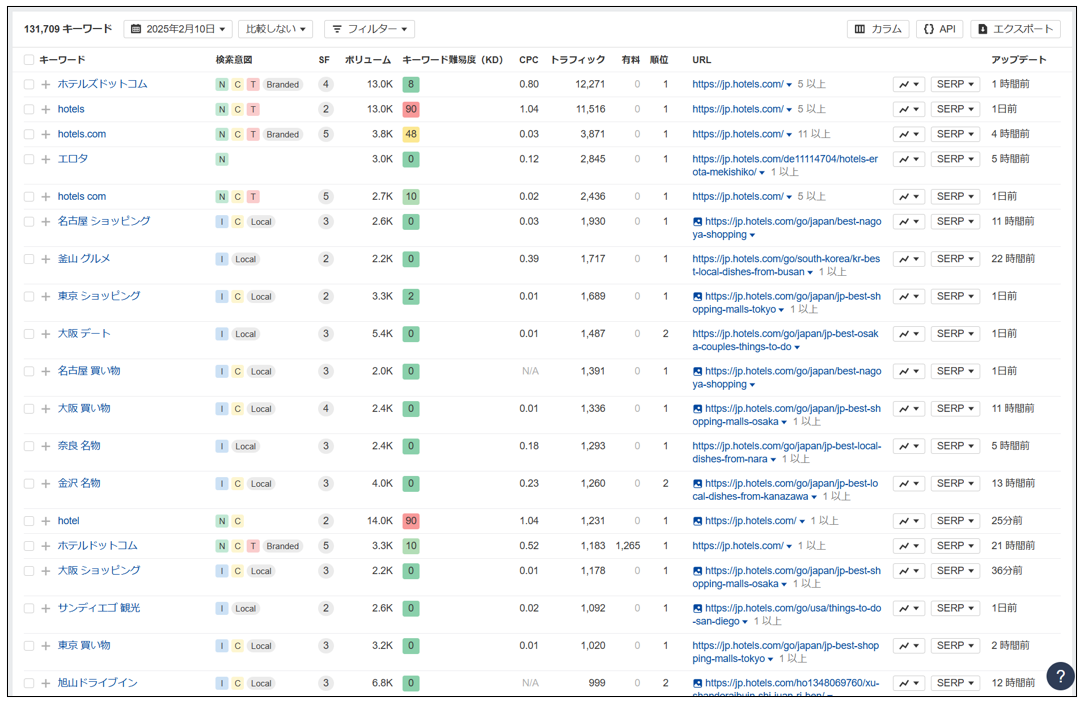Viewport: 1083px width, 702px height.
Task: Click SERP feature icon in サンディエゴ 観光 URL
Action: [698, 609]
